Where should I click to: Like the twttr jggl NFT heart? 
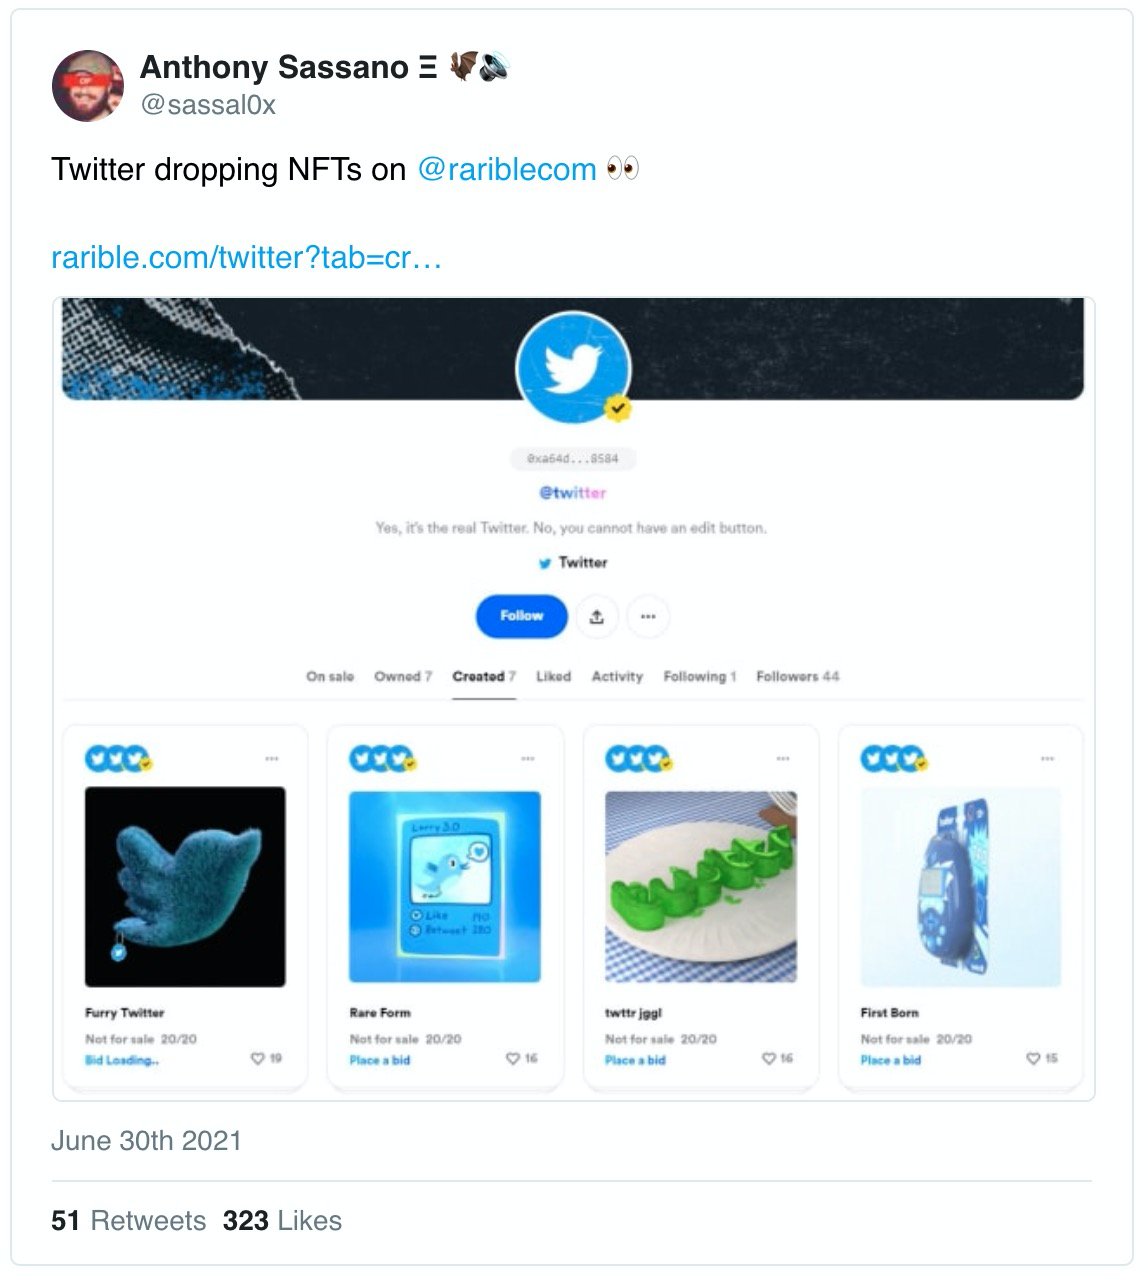pos(769,1058)
